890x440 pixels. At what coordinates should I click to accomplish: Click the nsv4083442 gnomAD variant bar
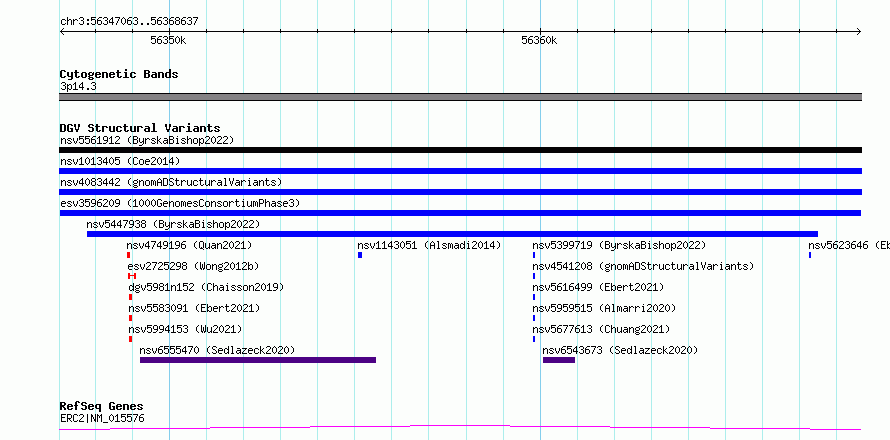(460, 192)
